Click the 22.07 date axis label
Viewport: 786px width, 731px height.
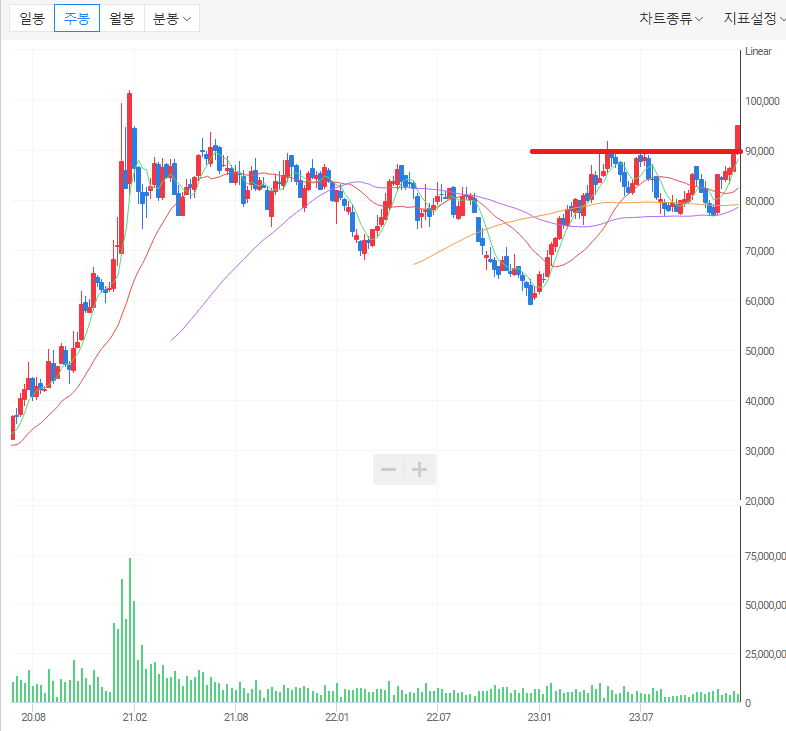438,717
